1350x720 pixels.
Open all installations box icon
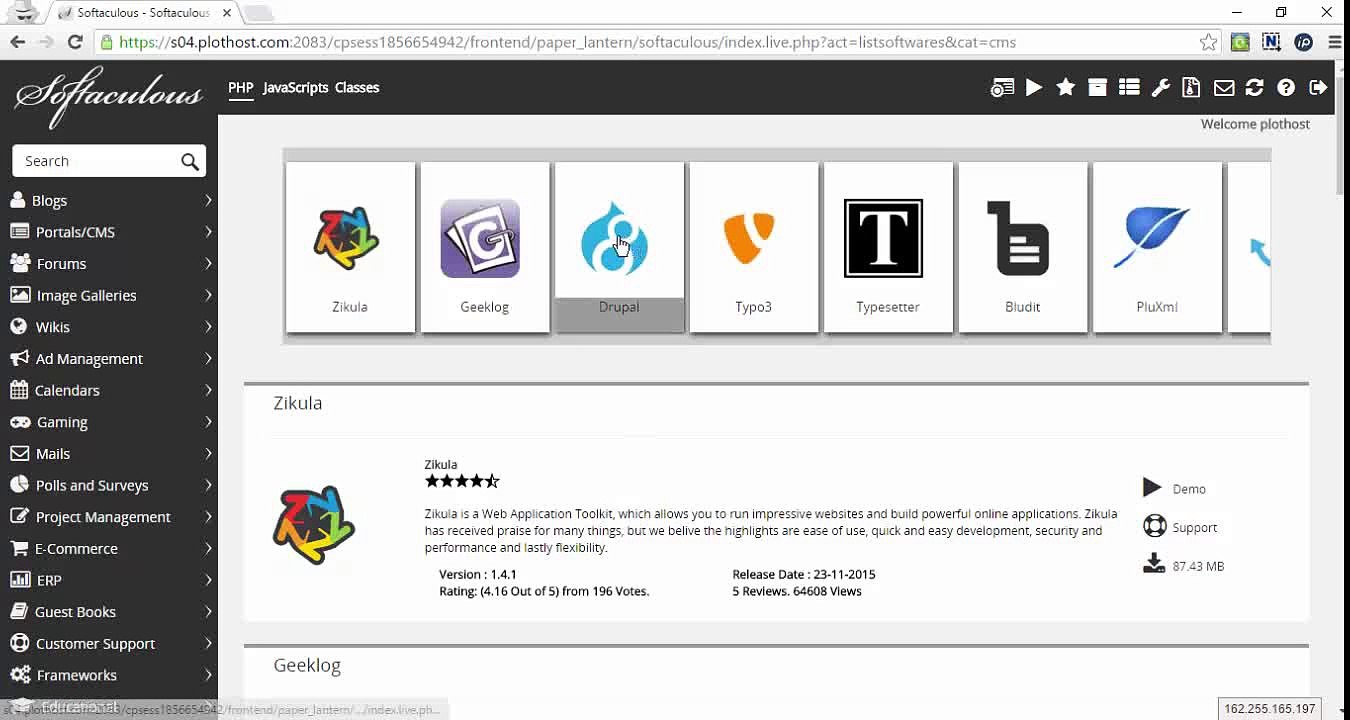(1097, 88)
